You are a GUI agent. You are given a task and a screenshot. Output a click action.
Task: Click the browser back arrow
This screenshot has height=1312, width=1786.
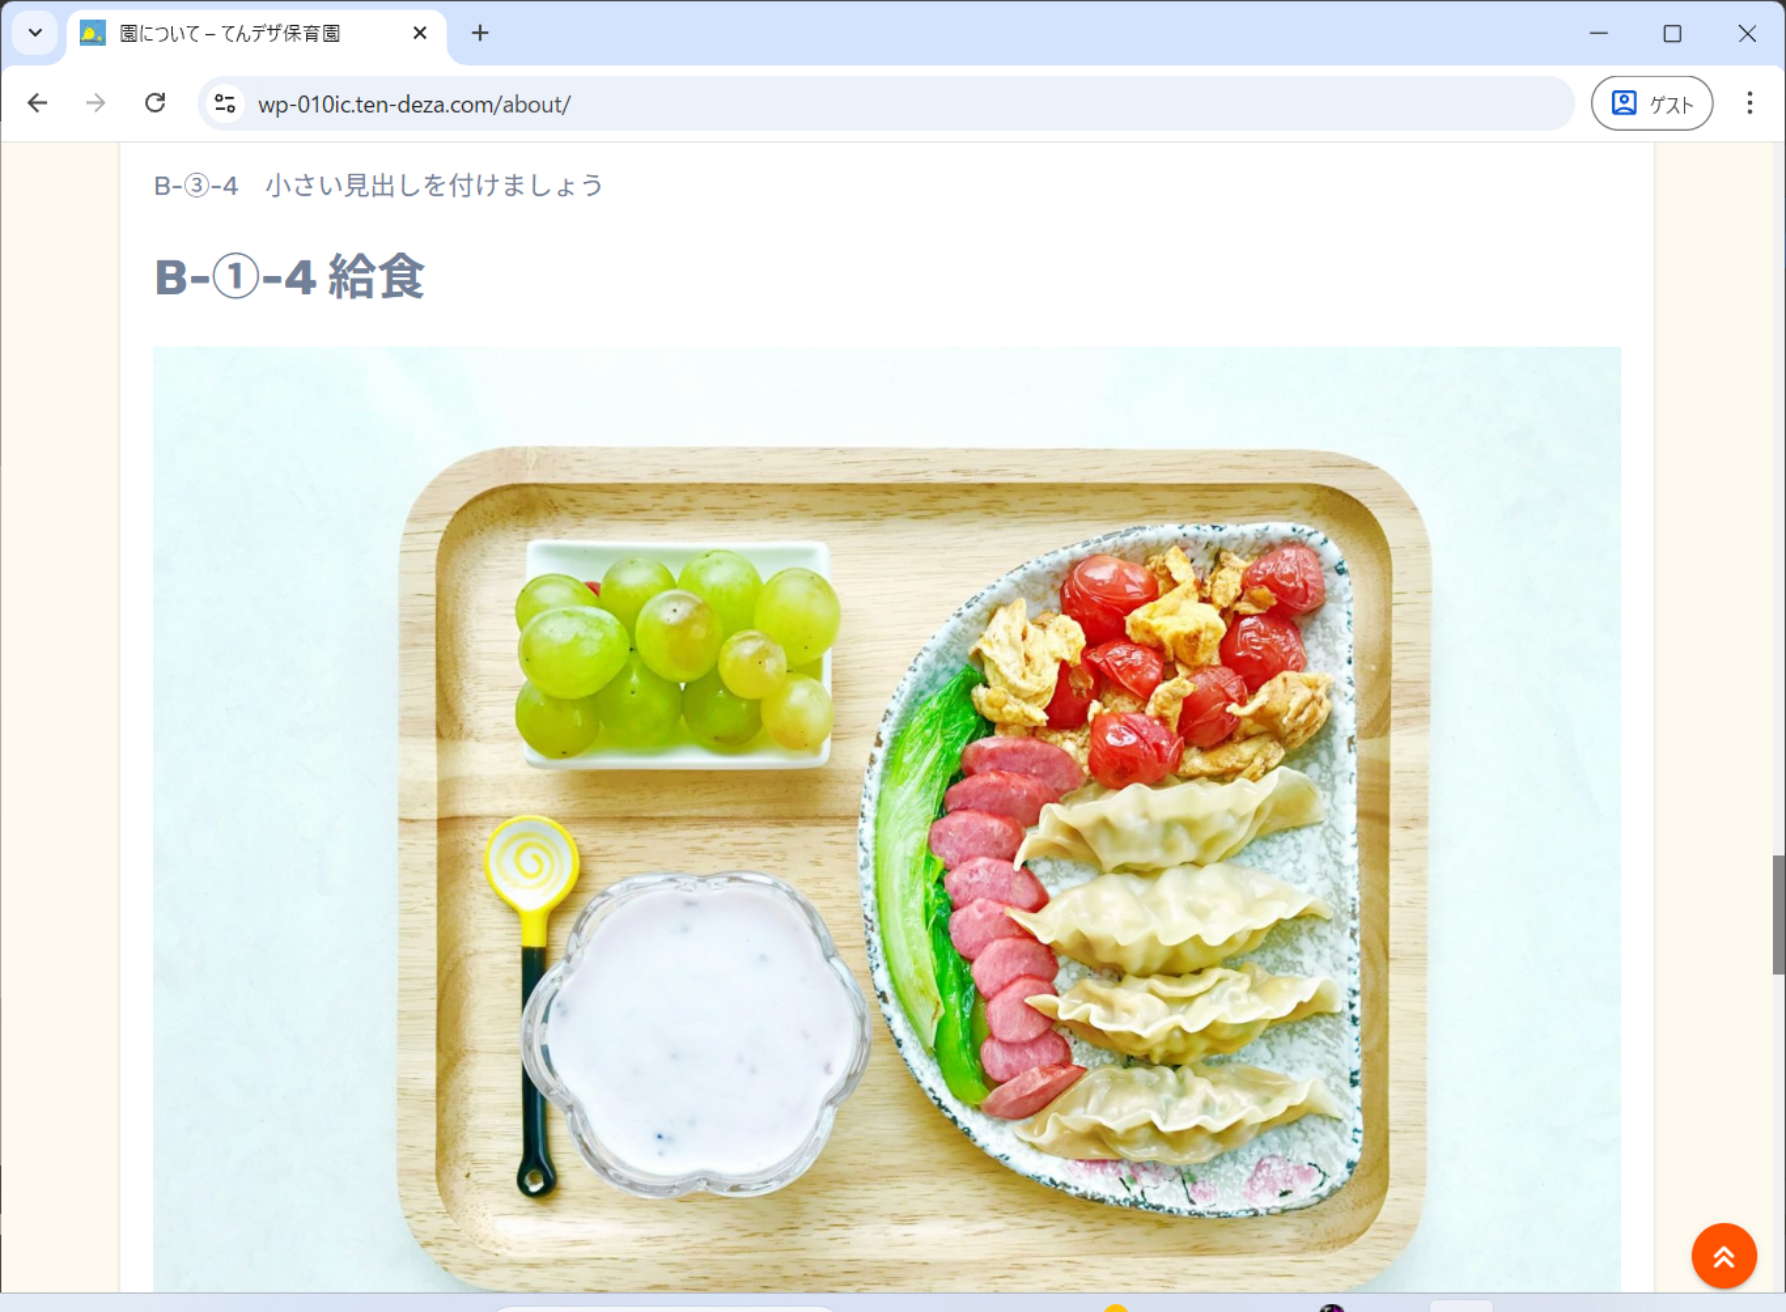(x=38, y=103)
